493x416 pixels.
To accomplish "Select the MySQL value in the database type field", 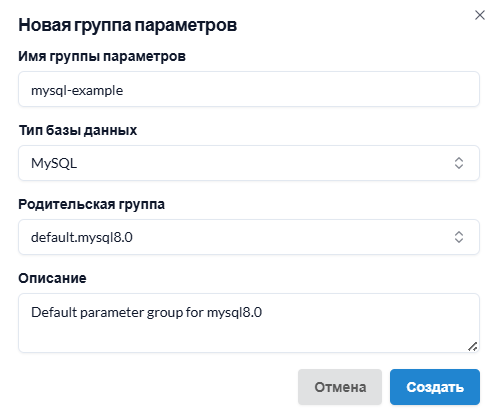I will [x=54, y=163].
